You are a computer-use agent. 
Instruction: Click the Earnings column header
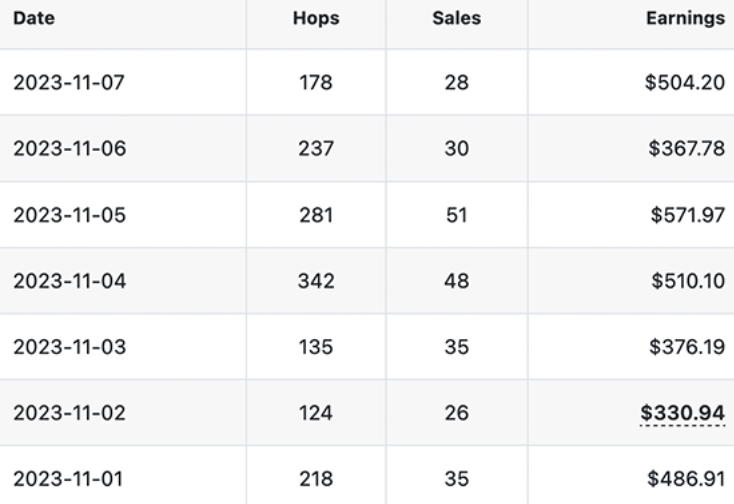point(685,18)
